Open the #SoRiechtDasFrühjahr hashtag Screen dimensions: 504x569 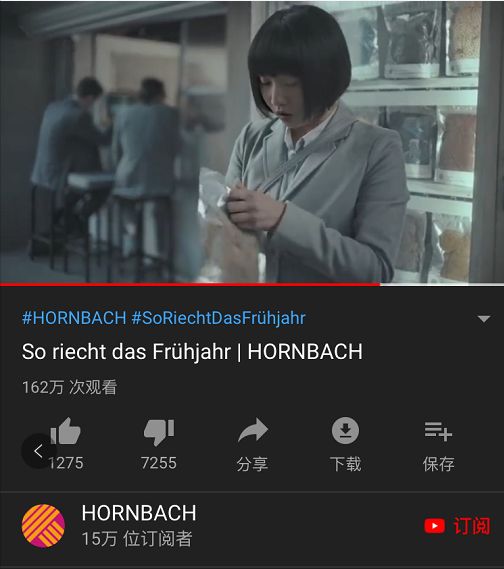point(218,318)
